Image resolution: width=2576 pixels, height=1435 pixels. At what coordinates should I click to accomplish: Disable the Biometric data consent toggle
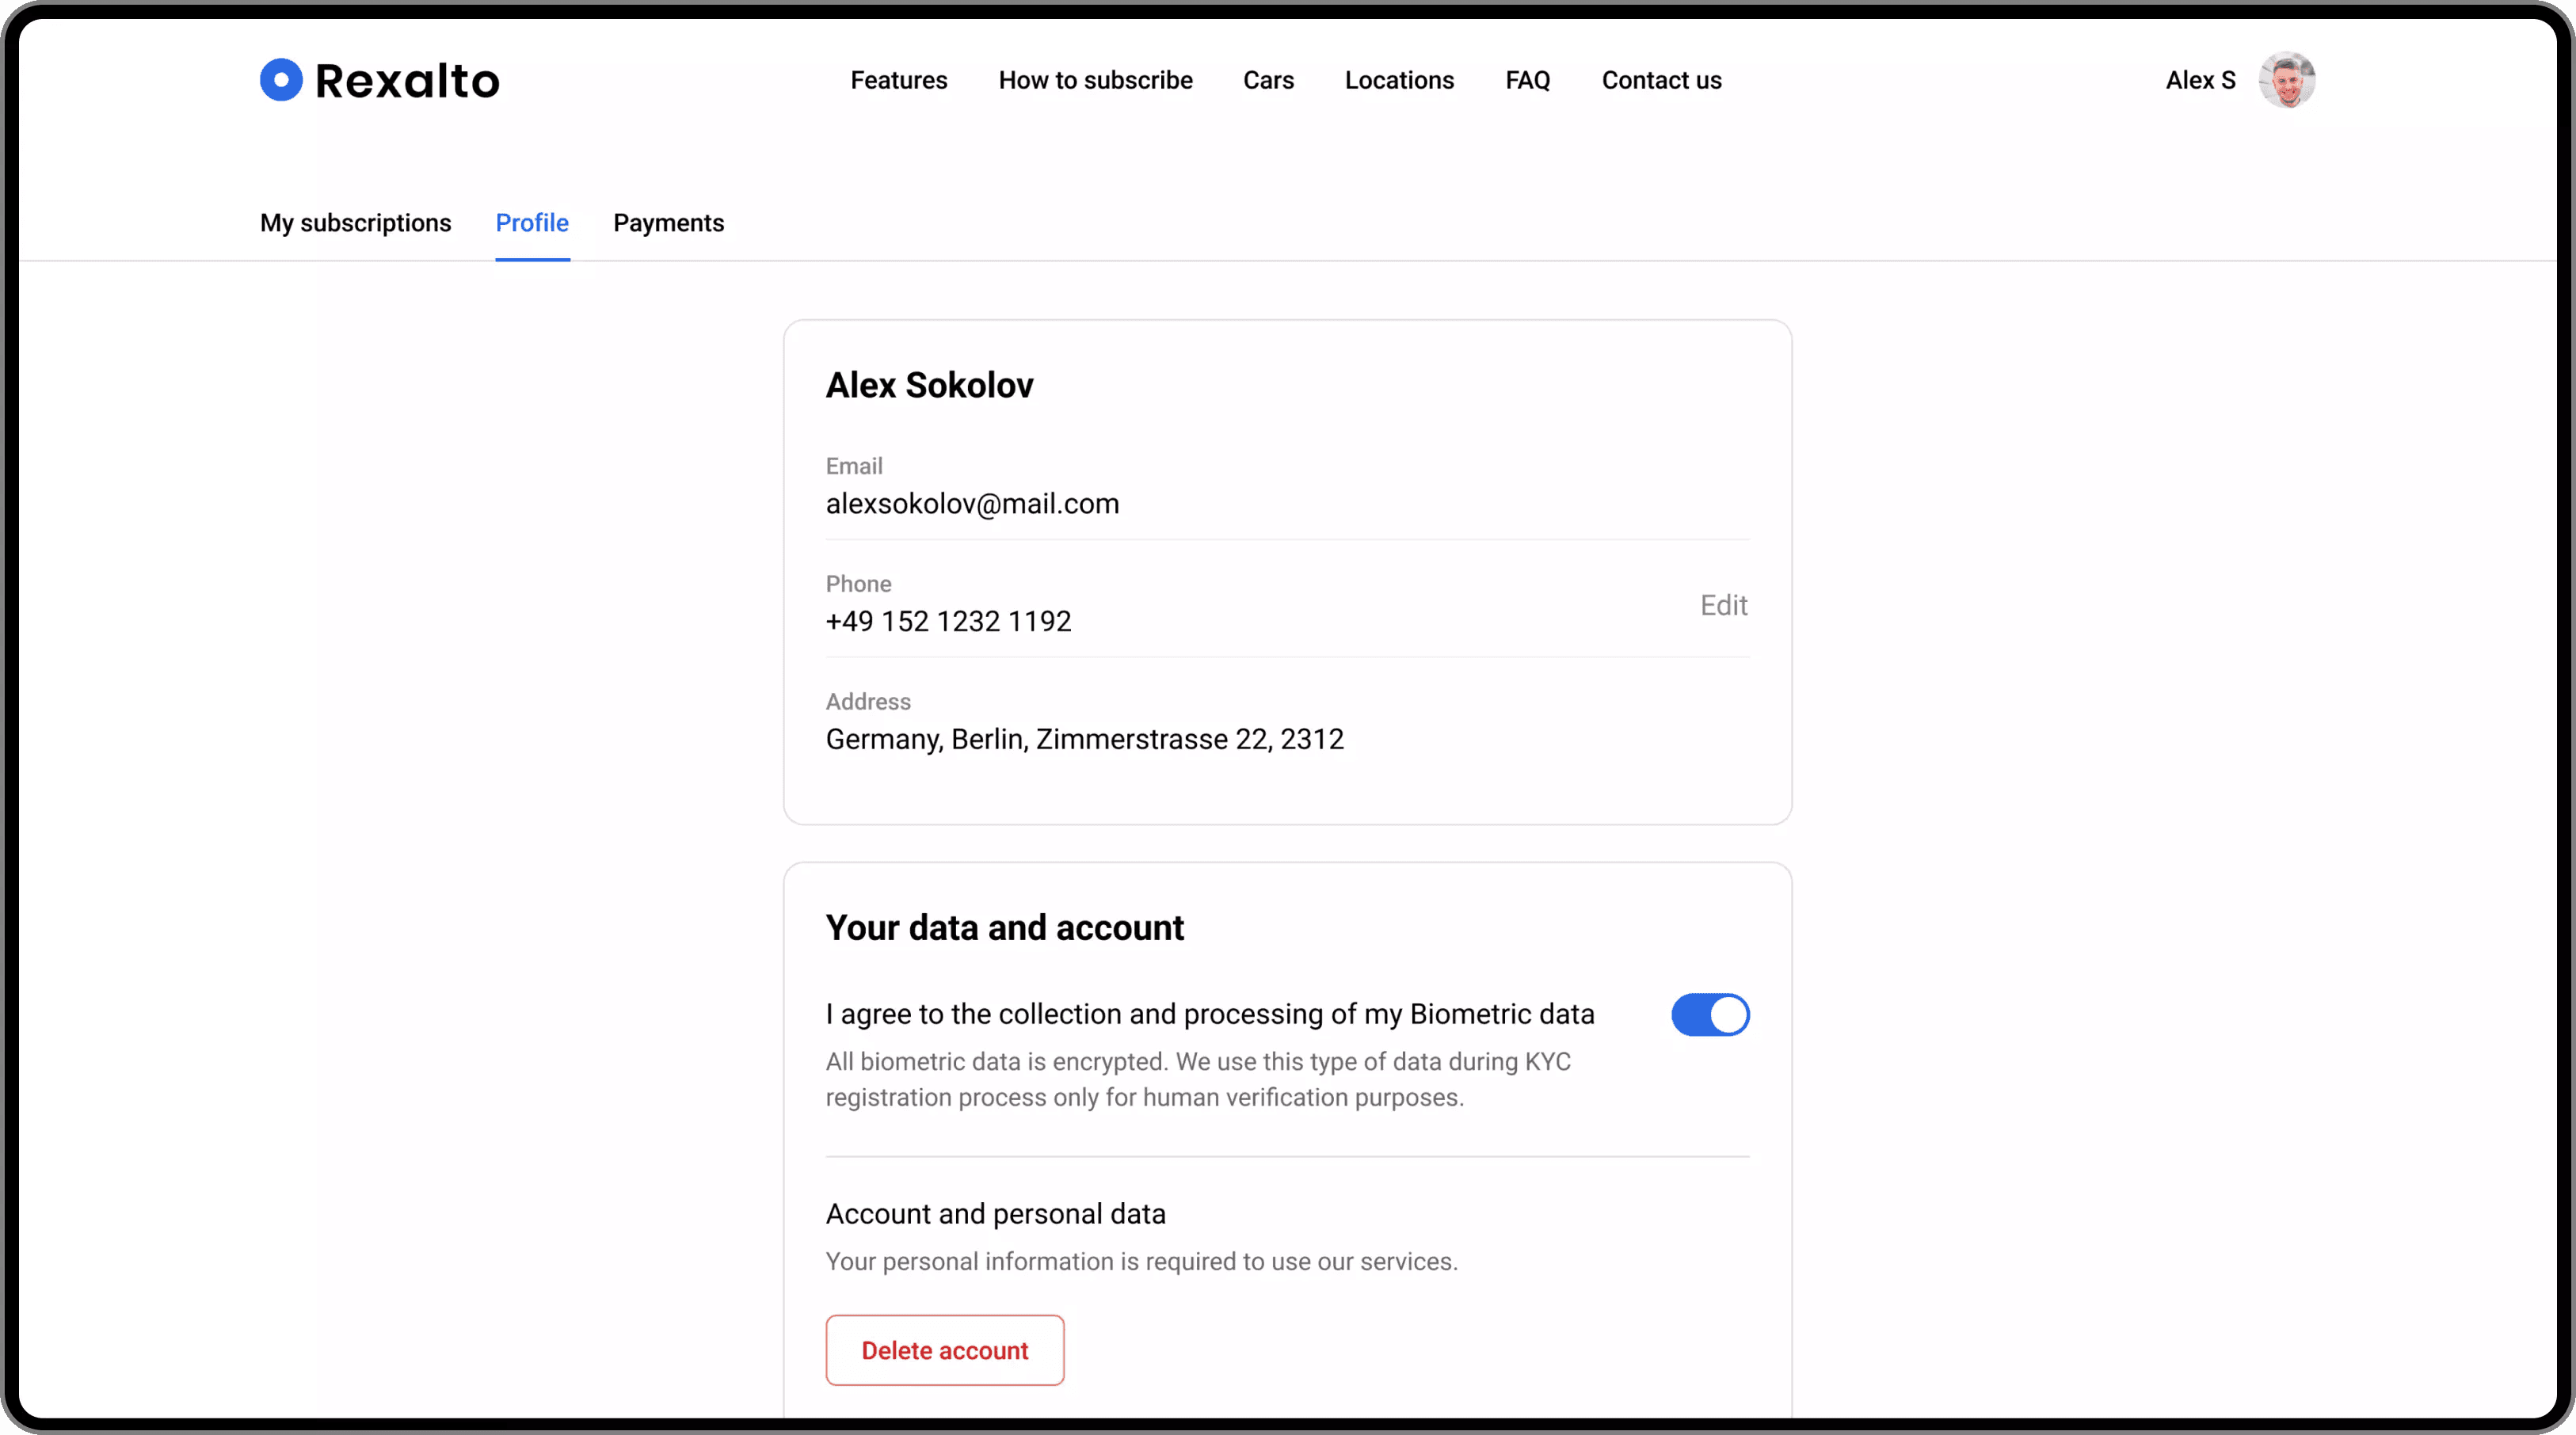pyautogui.click(x=1710, y=1014)
